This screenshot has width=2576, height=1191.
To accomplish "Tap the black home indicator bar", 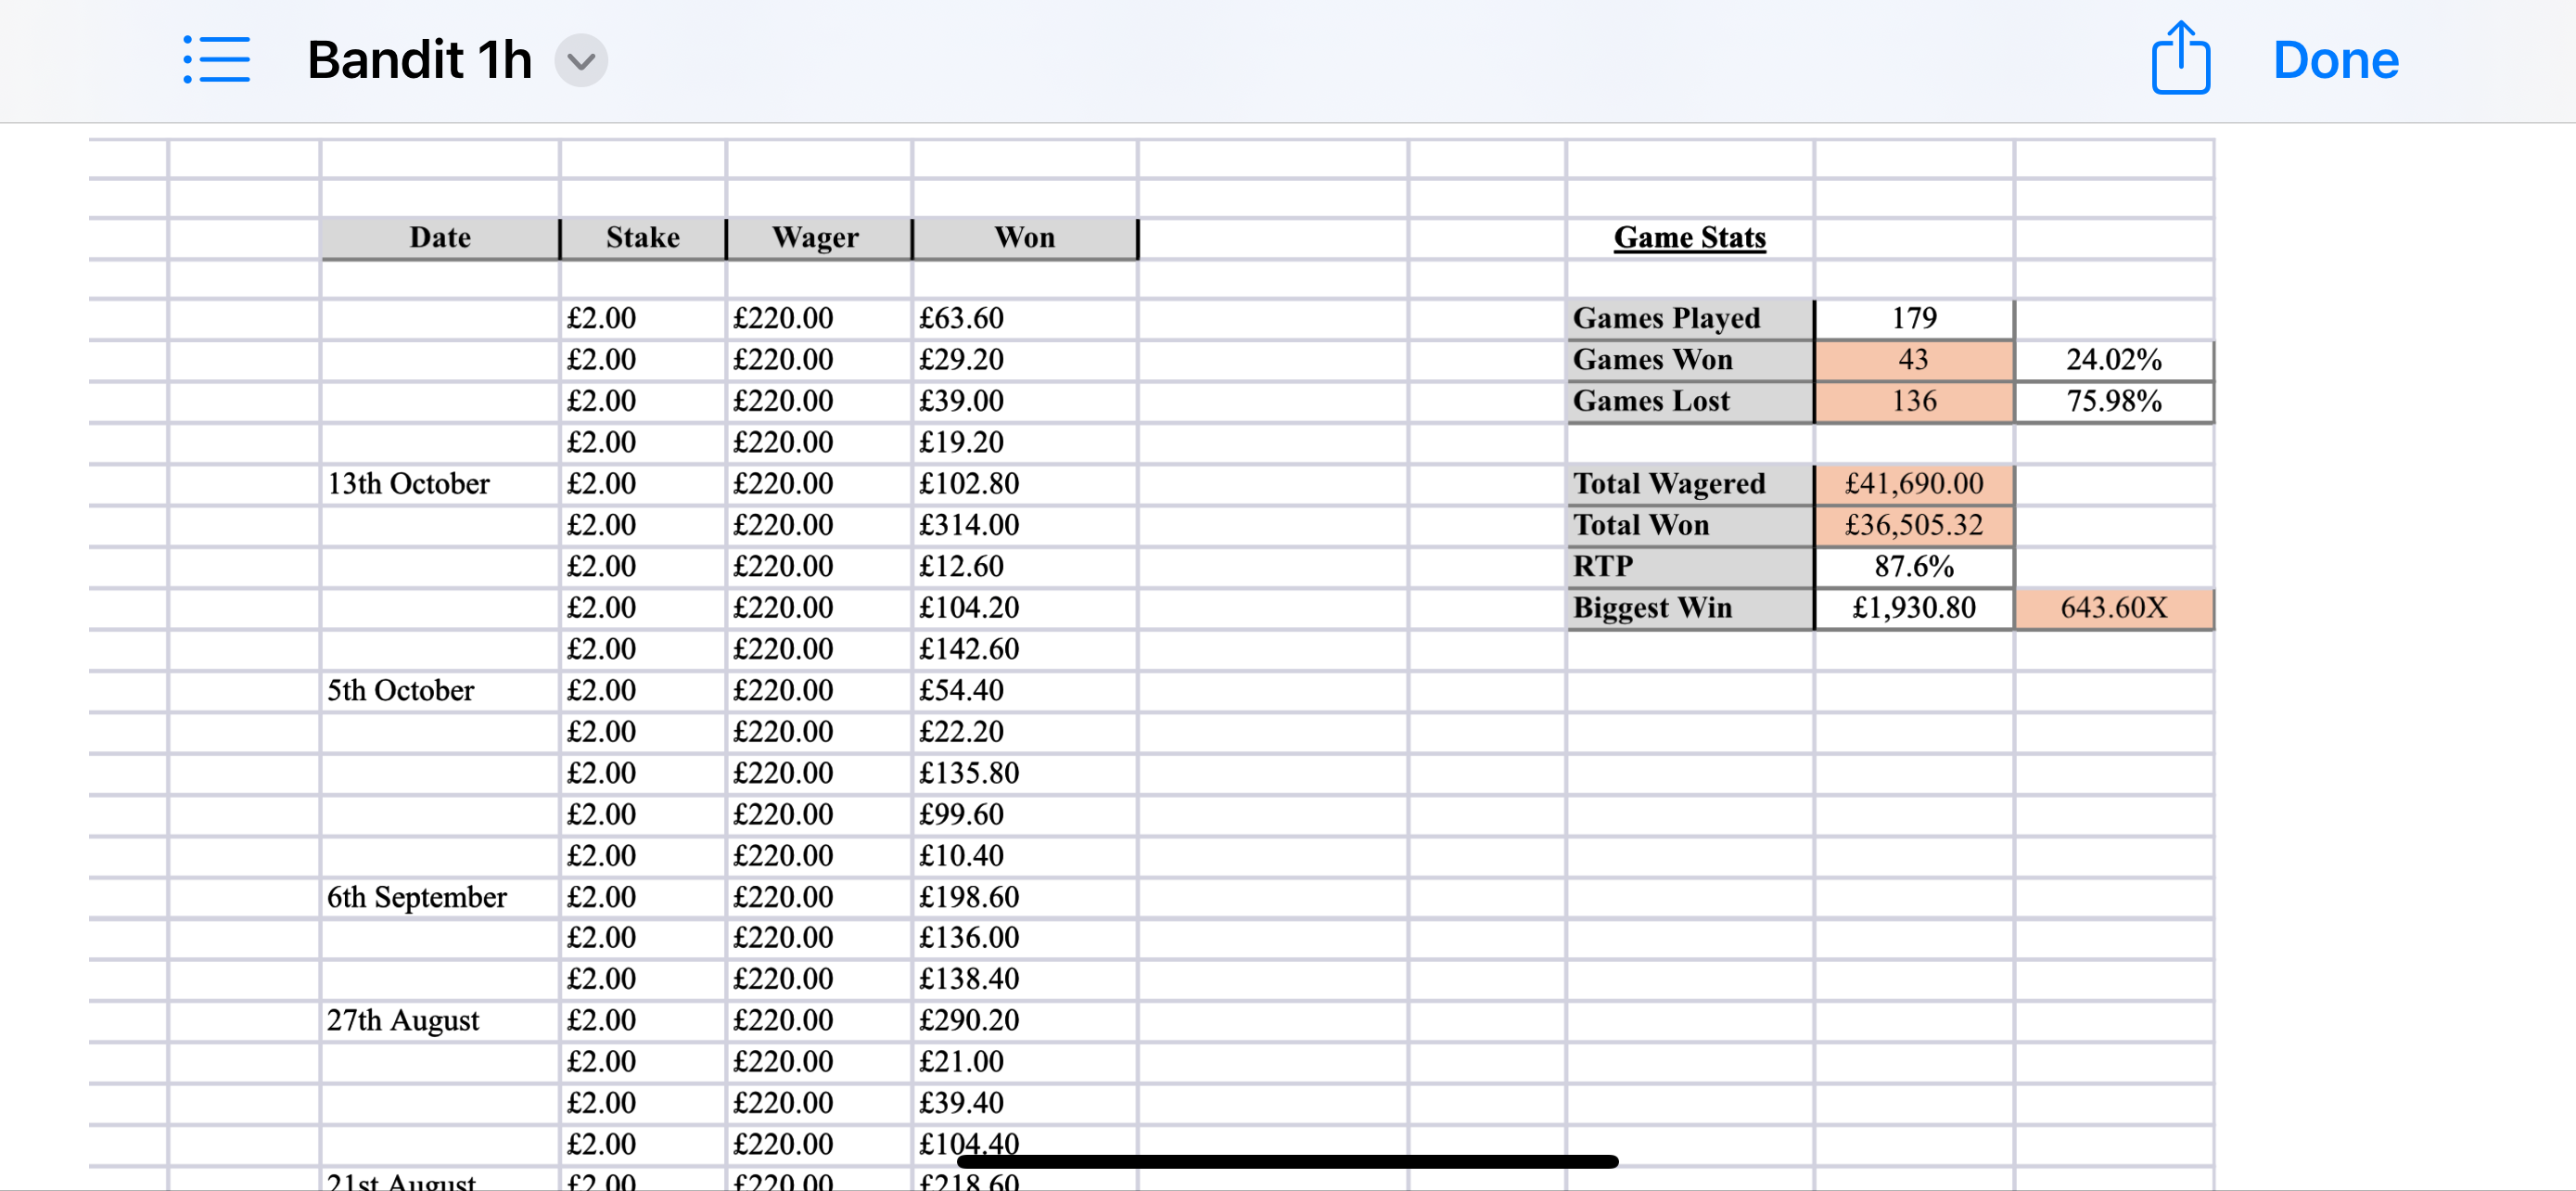I will (1287, 1161).
